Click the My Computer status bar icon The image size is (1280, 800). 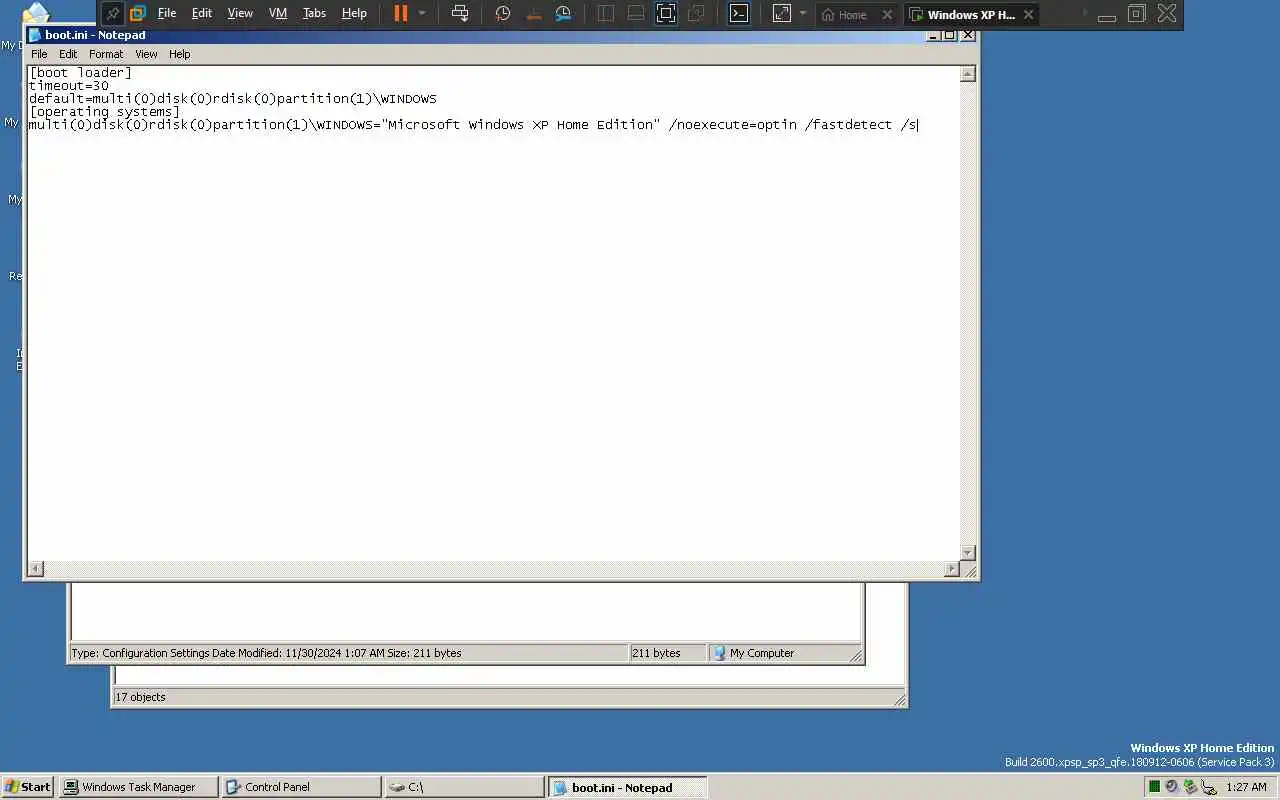coord(719,653)
